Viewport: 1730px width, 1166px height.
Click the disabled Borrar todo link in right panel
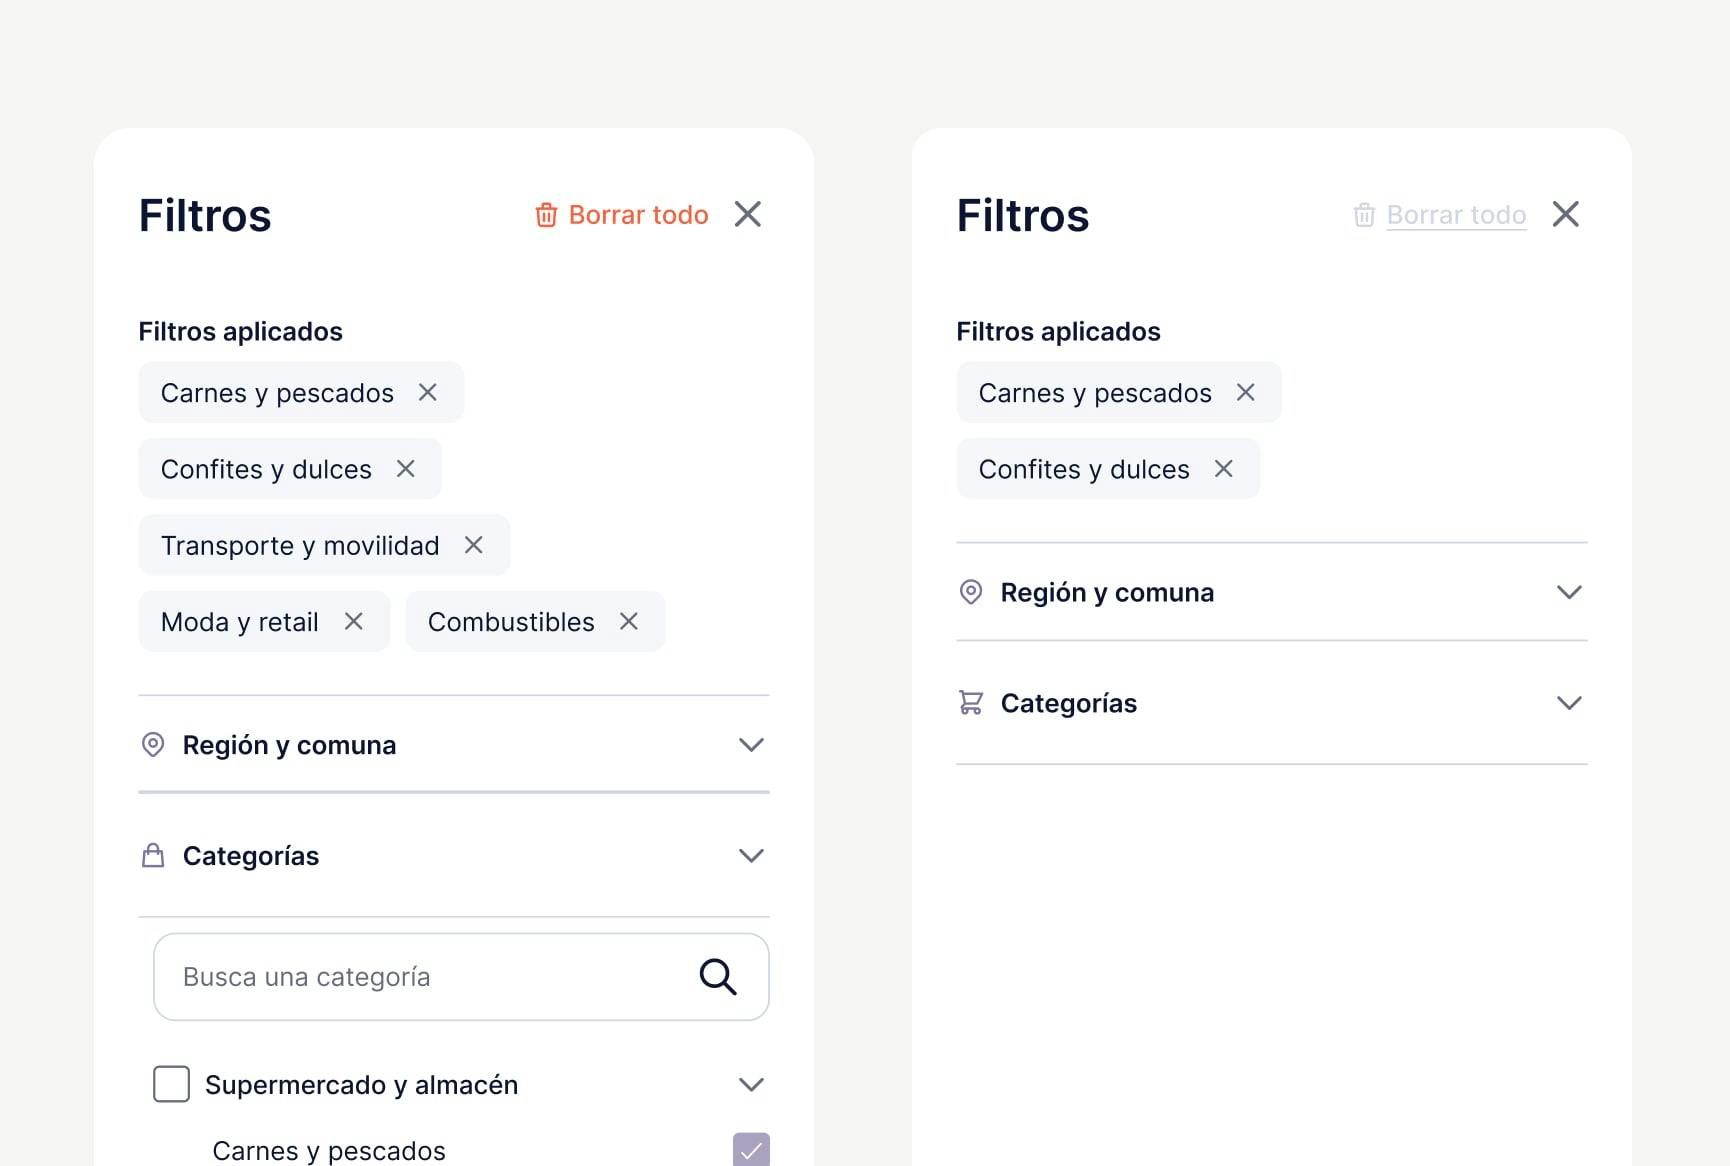pos(1455,215)
